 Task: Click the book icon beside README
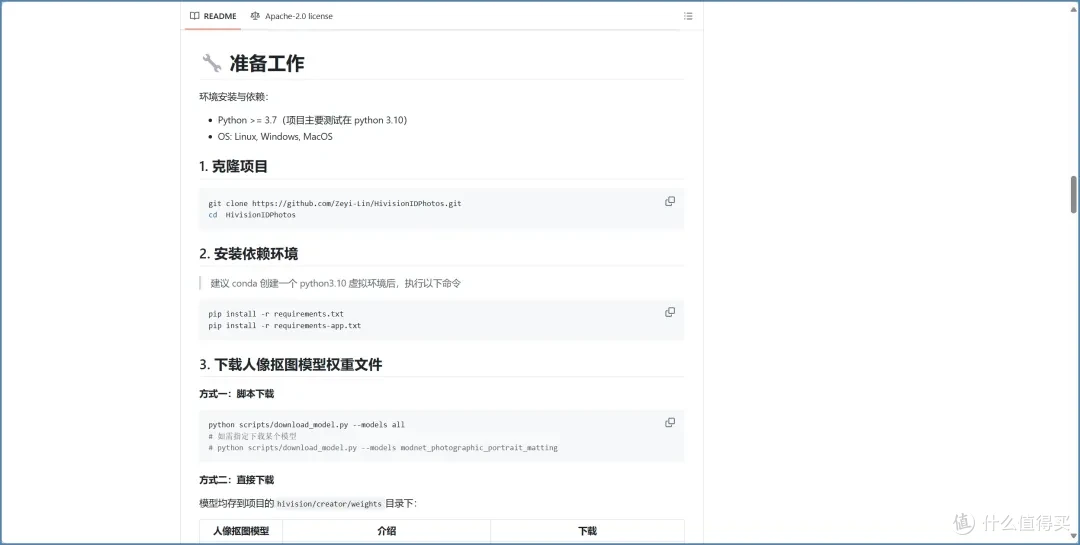[x=195, y=16]
